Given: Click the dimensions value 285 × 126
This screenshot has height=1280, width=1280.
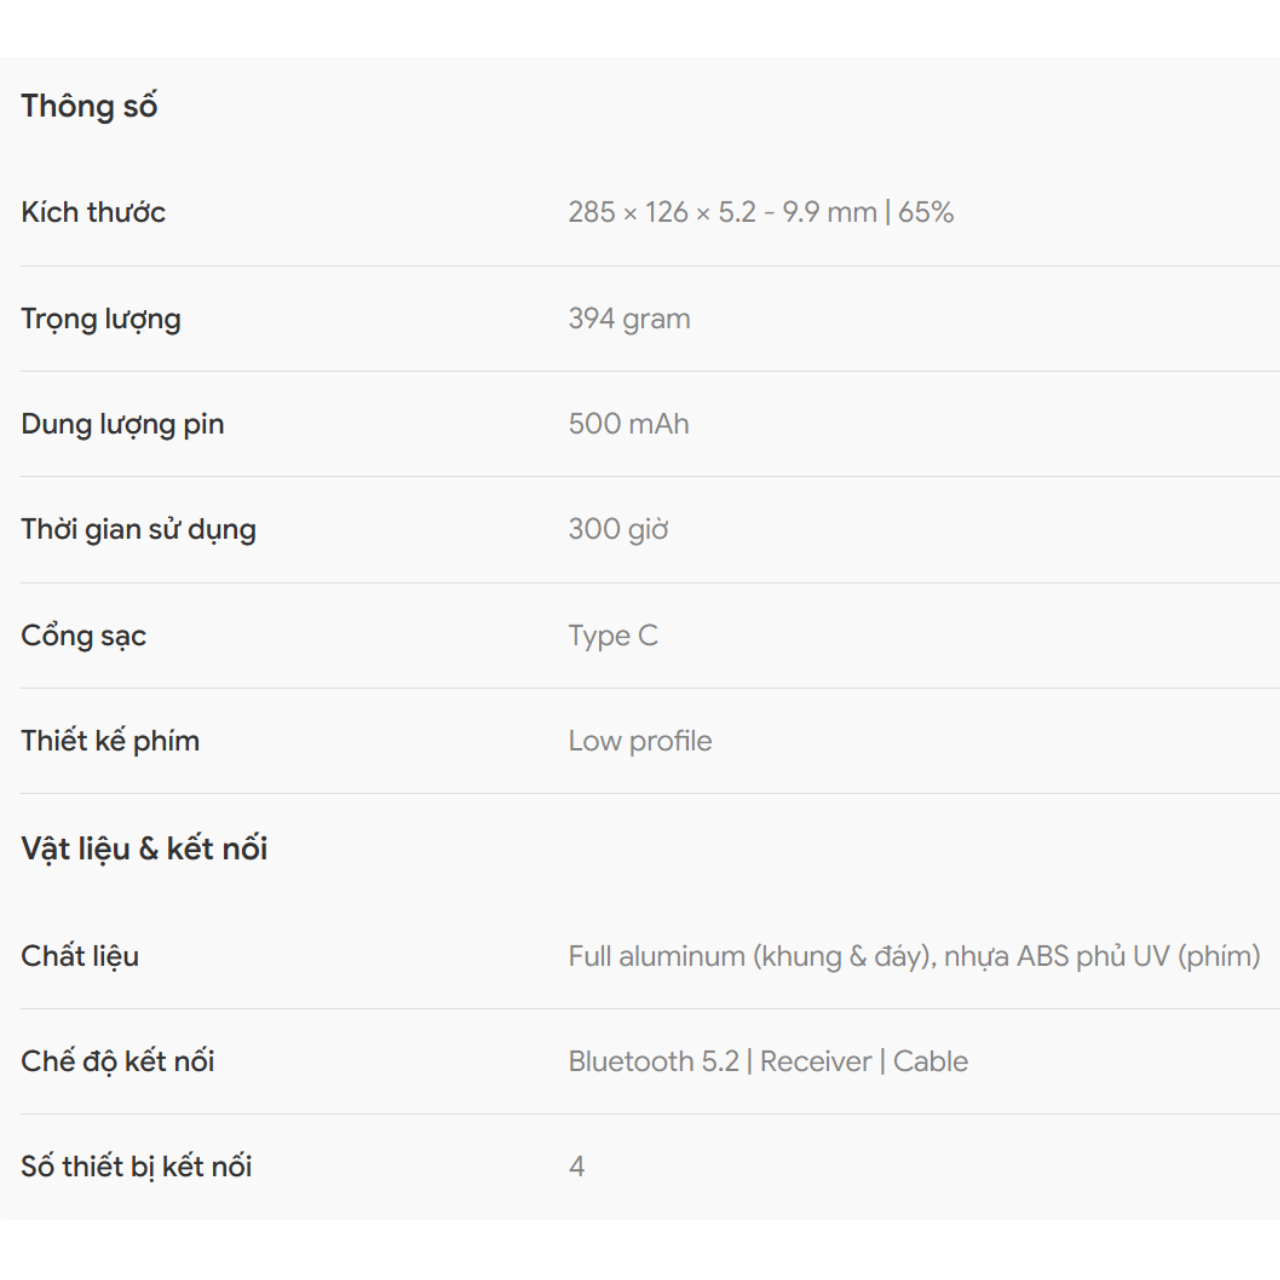Looking at the screenshot, I should pyautogui.click(x=761, y=212).
